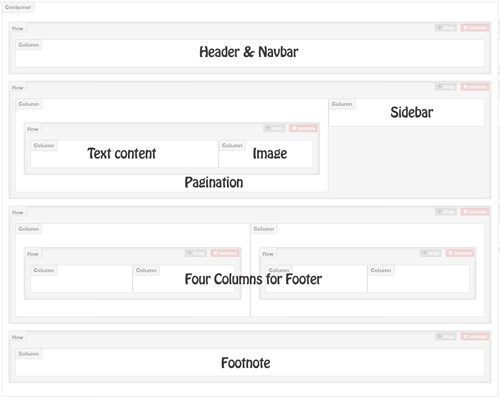The width and height of the screenshot is (500, 400).
Task: Click the gray drag handle of Footnote row
Action: point(445,337)
